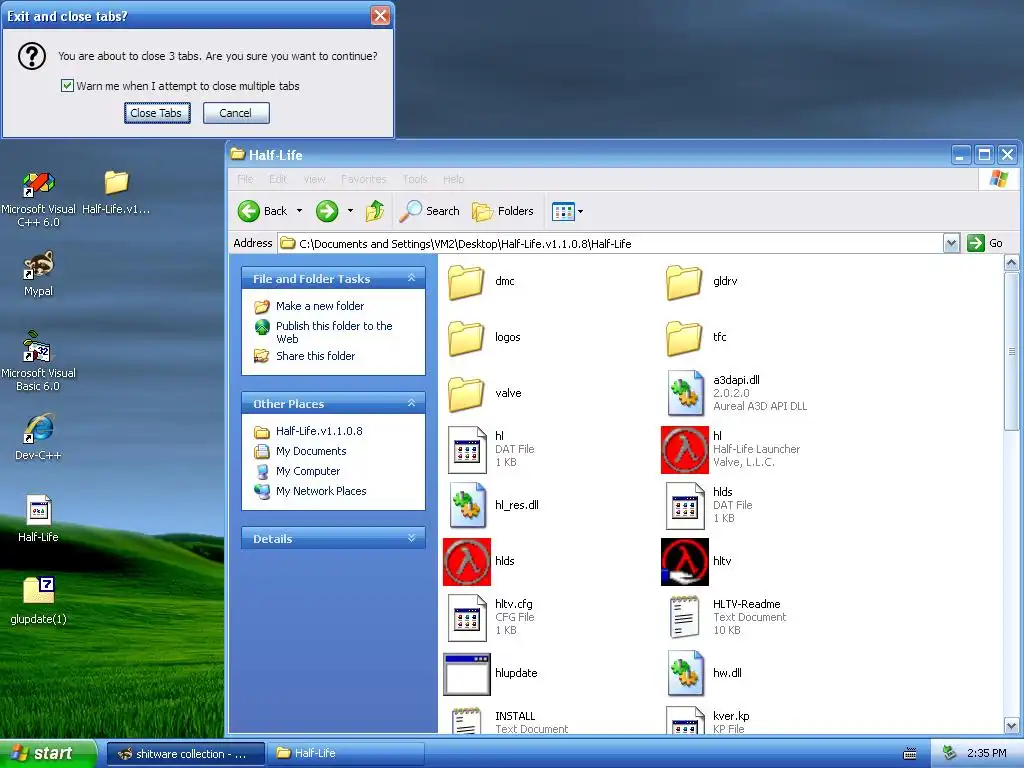Click Publish this folder to the Web
This screenshot has width=1024, height=768.
pos(334,332)
